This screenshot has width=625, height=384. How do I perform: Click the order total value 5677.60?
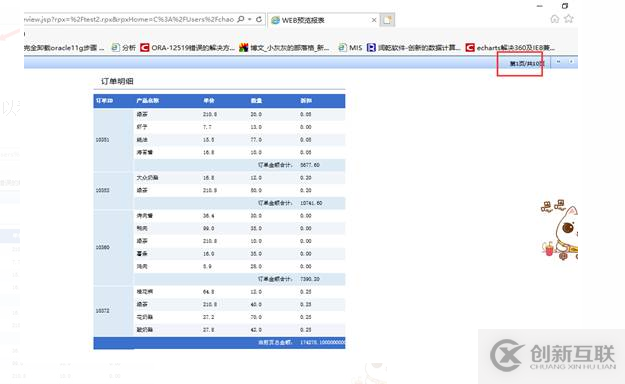(310, 165)
